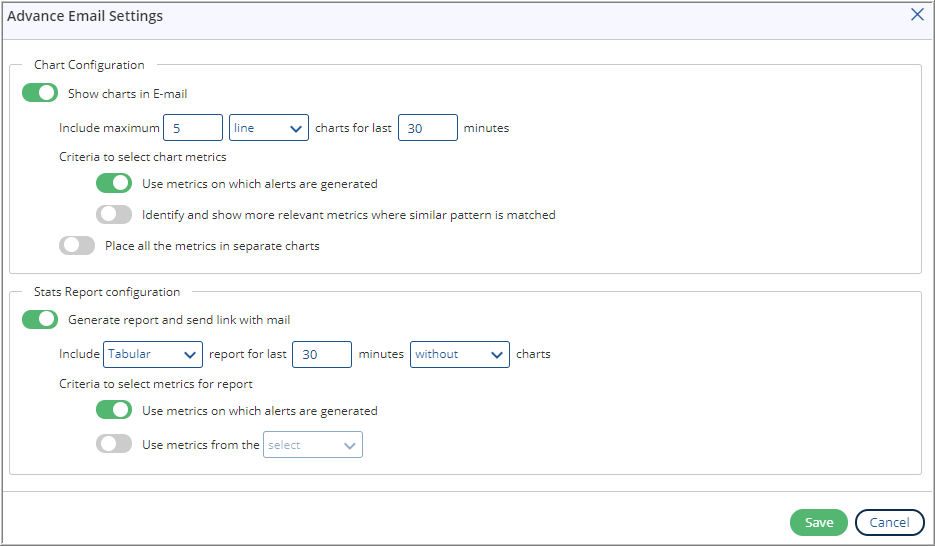Enable the Use metrics from the toggle
Image resolution: width=935 pixels, height=546 pixels.
point(114,443)
